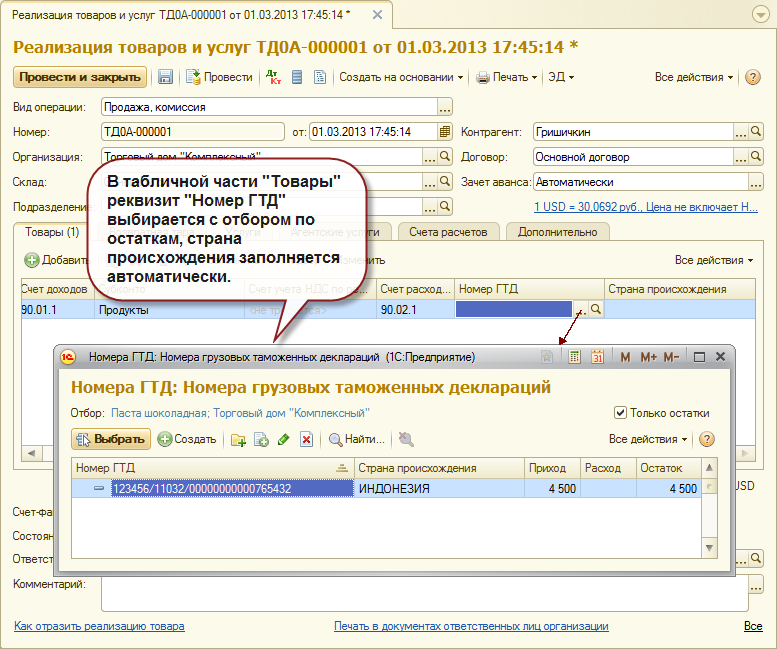
Task: Click the filter link Паста шоколадная; Торговый дом
Action: pyautogui.click(x=240, y=413)
